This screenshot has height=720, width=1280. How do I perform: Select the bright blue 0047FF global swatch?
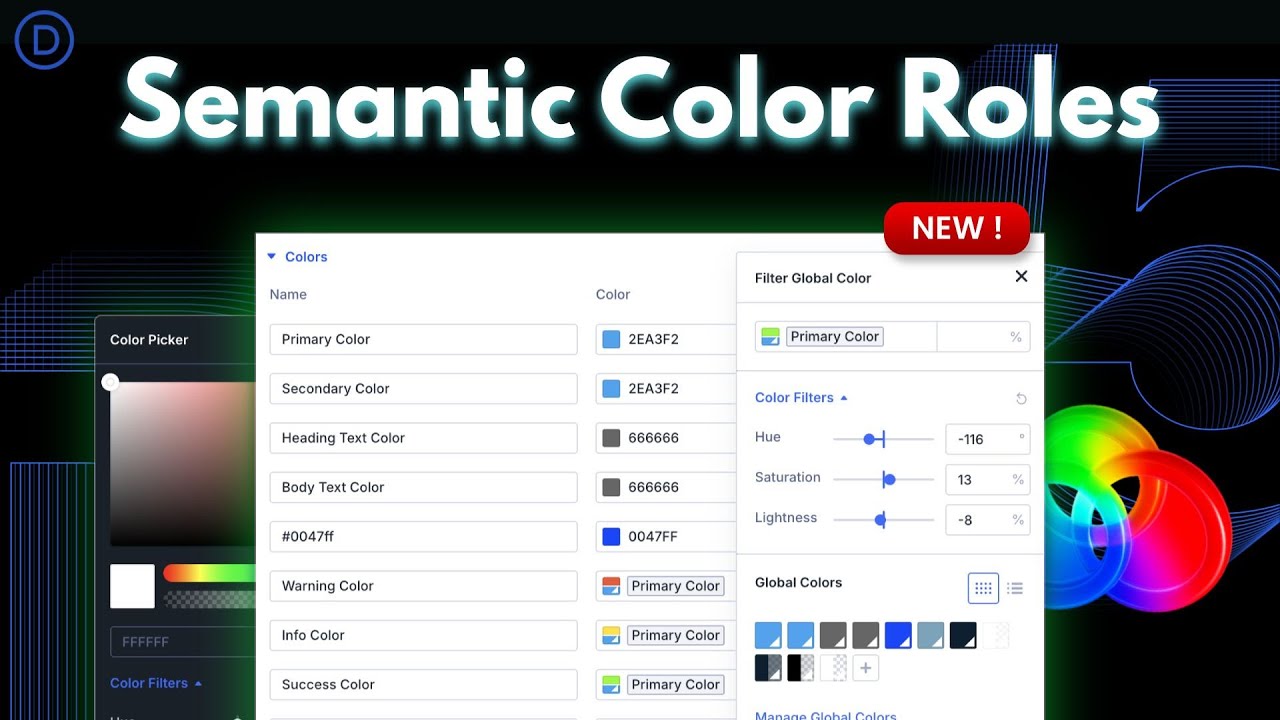coord(898,635)
